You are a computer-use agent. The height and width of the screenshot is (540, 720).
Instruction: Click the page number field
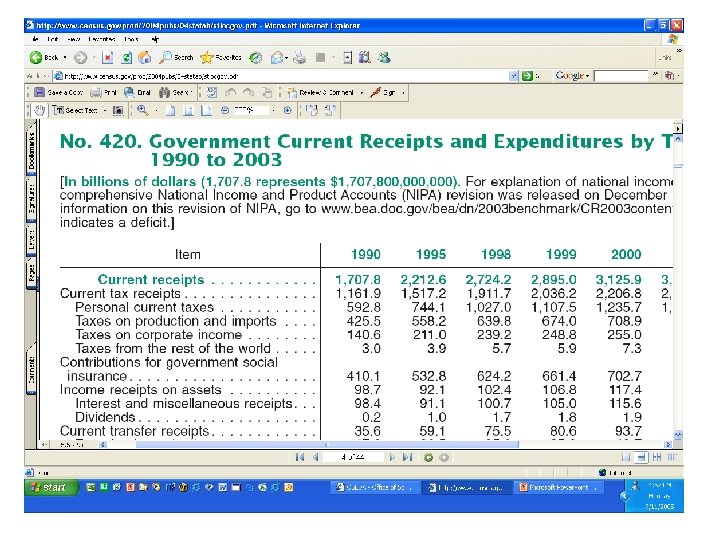pyautogui.click(x=353, y=457)
